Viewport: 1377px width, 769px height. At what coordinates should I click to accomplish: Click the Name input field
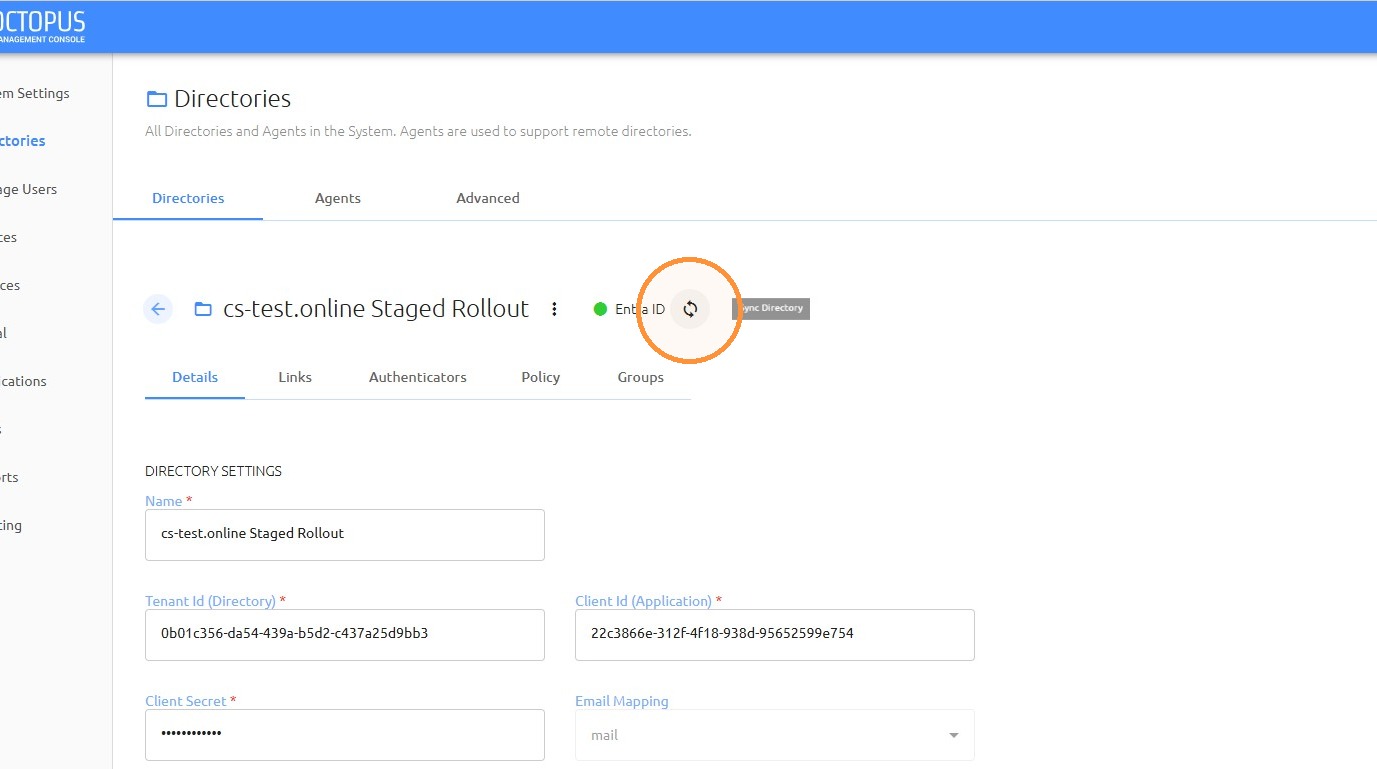tap(345, 535)
